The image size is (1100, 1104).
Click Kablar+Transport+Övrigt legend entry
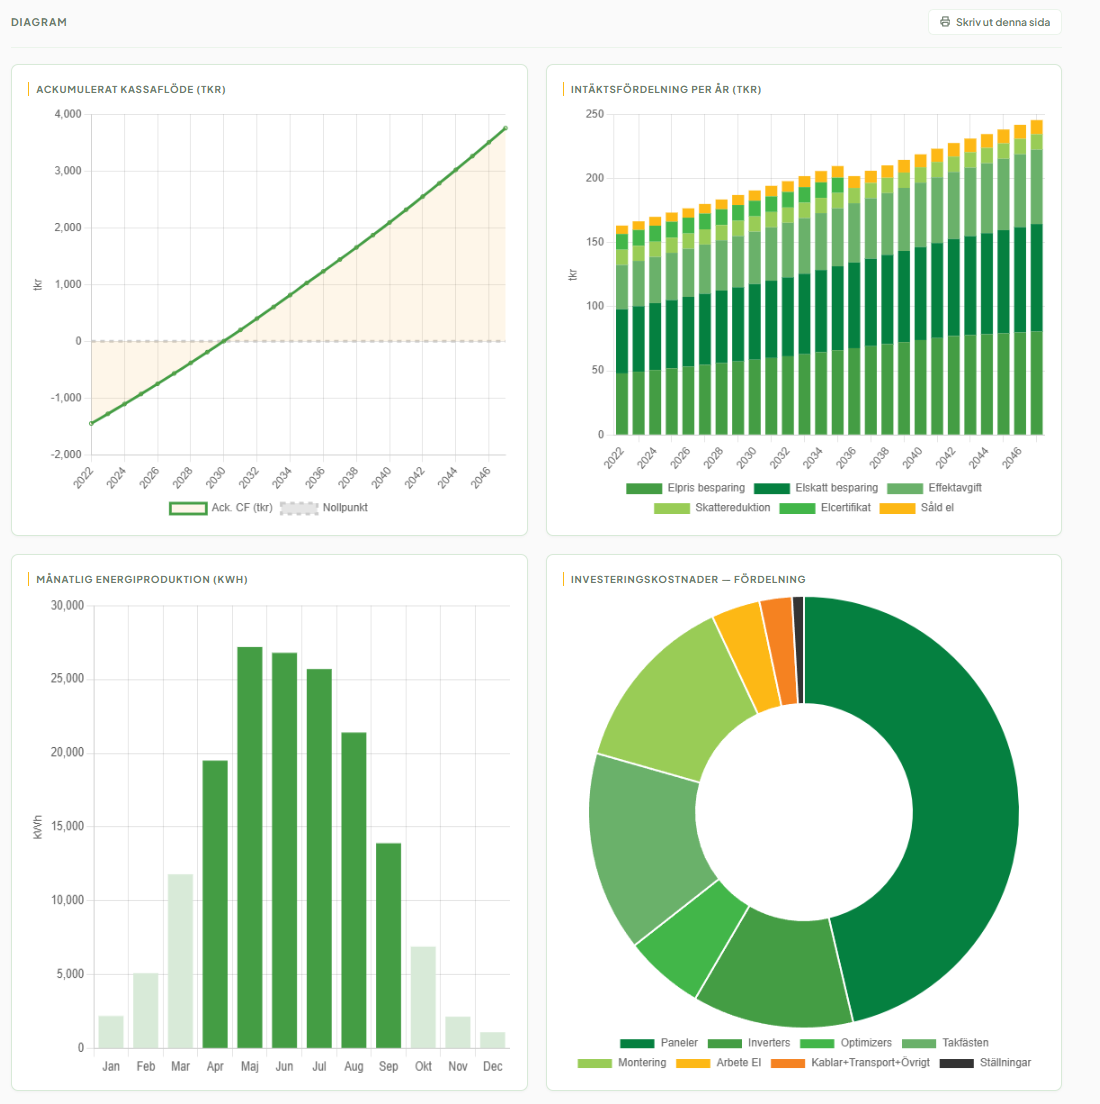tap(851, 1063)
